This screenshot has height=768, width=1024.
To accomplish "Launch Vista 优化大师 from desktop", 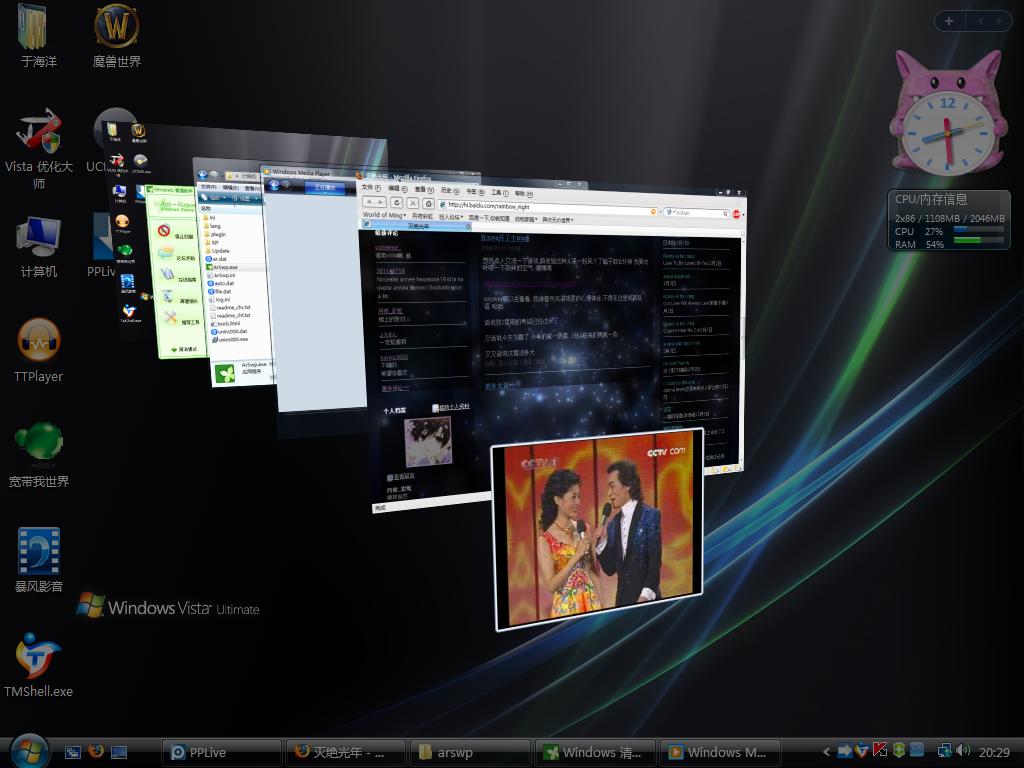I will pos(39,133).
